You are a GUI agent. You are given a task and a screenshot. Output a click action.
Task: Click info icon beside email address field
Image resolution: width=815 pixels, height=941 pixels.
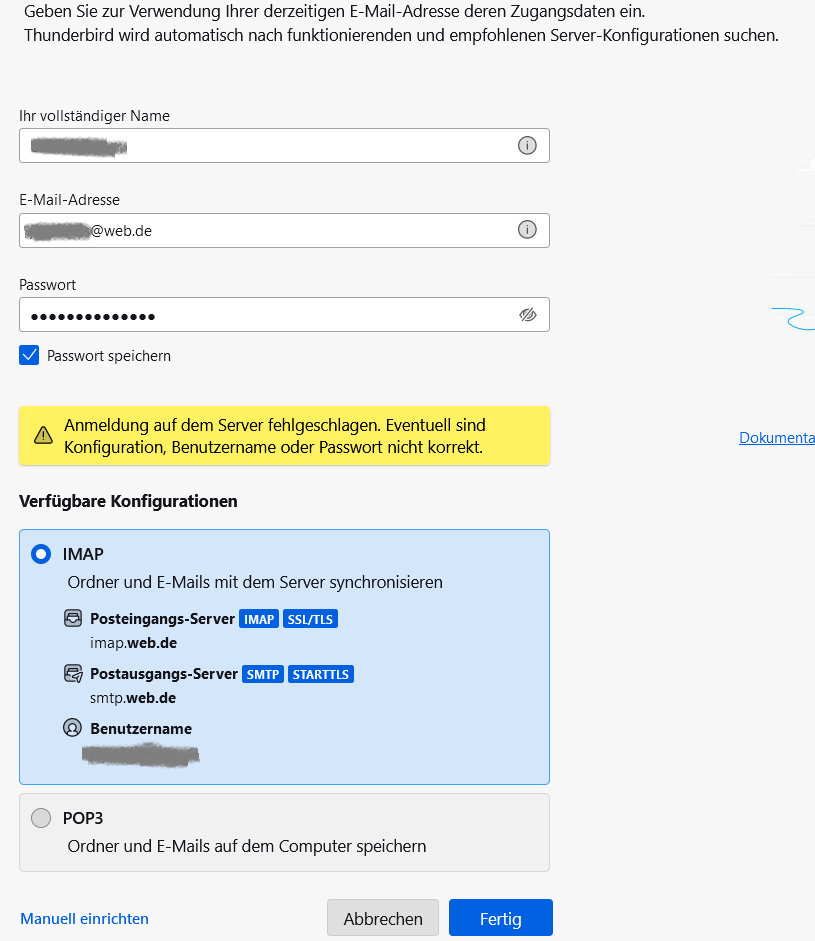(527, 230)
